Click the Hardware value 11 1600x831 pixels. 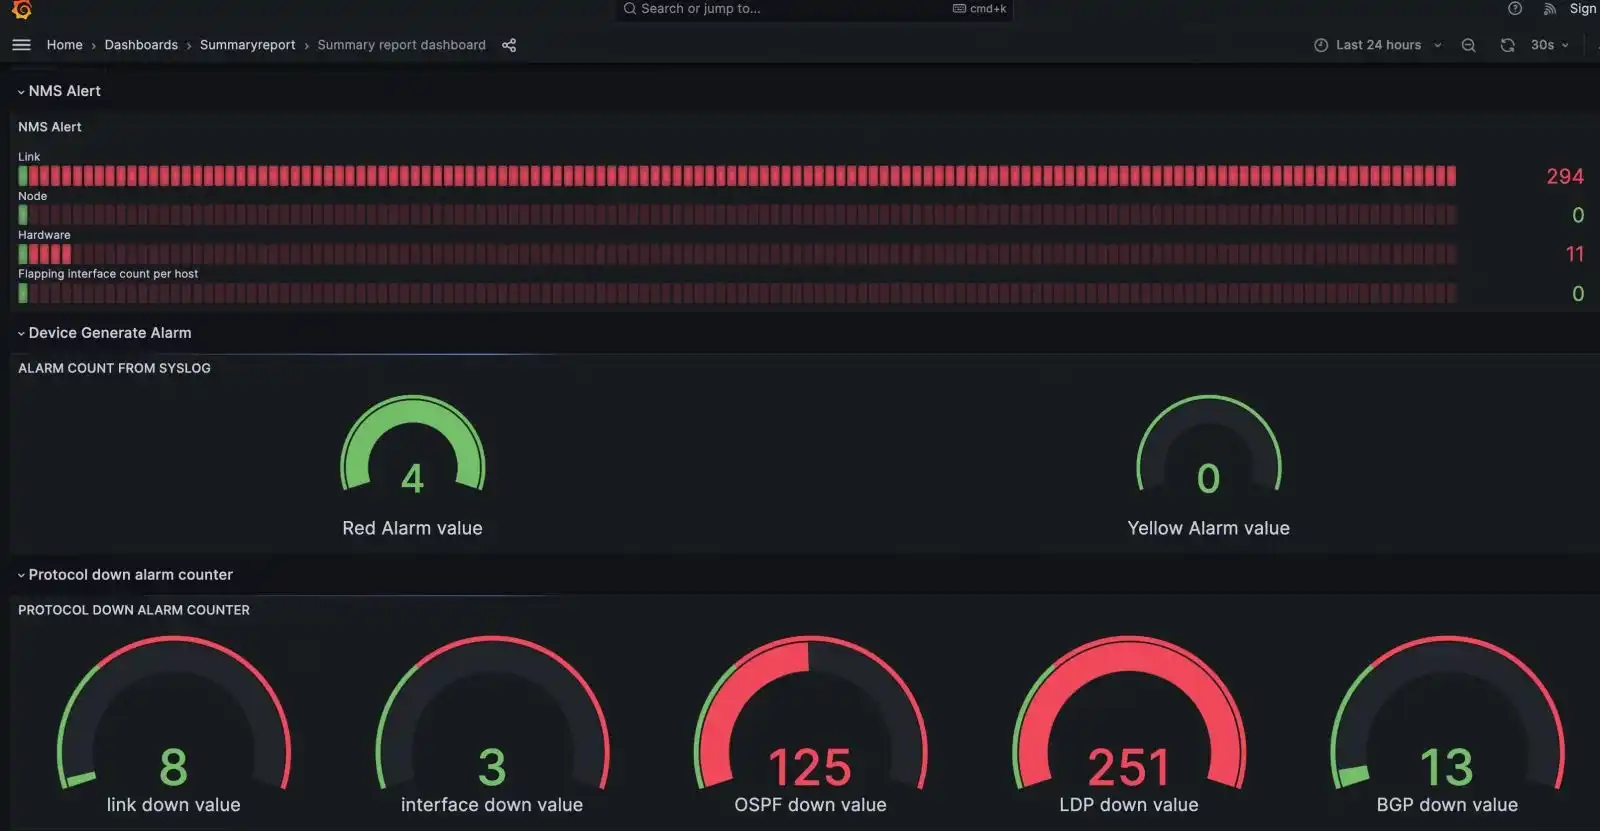[1575, 254]
